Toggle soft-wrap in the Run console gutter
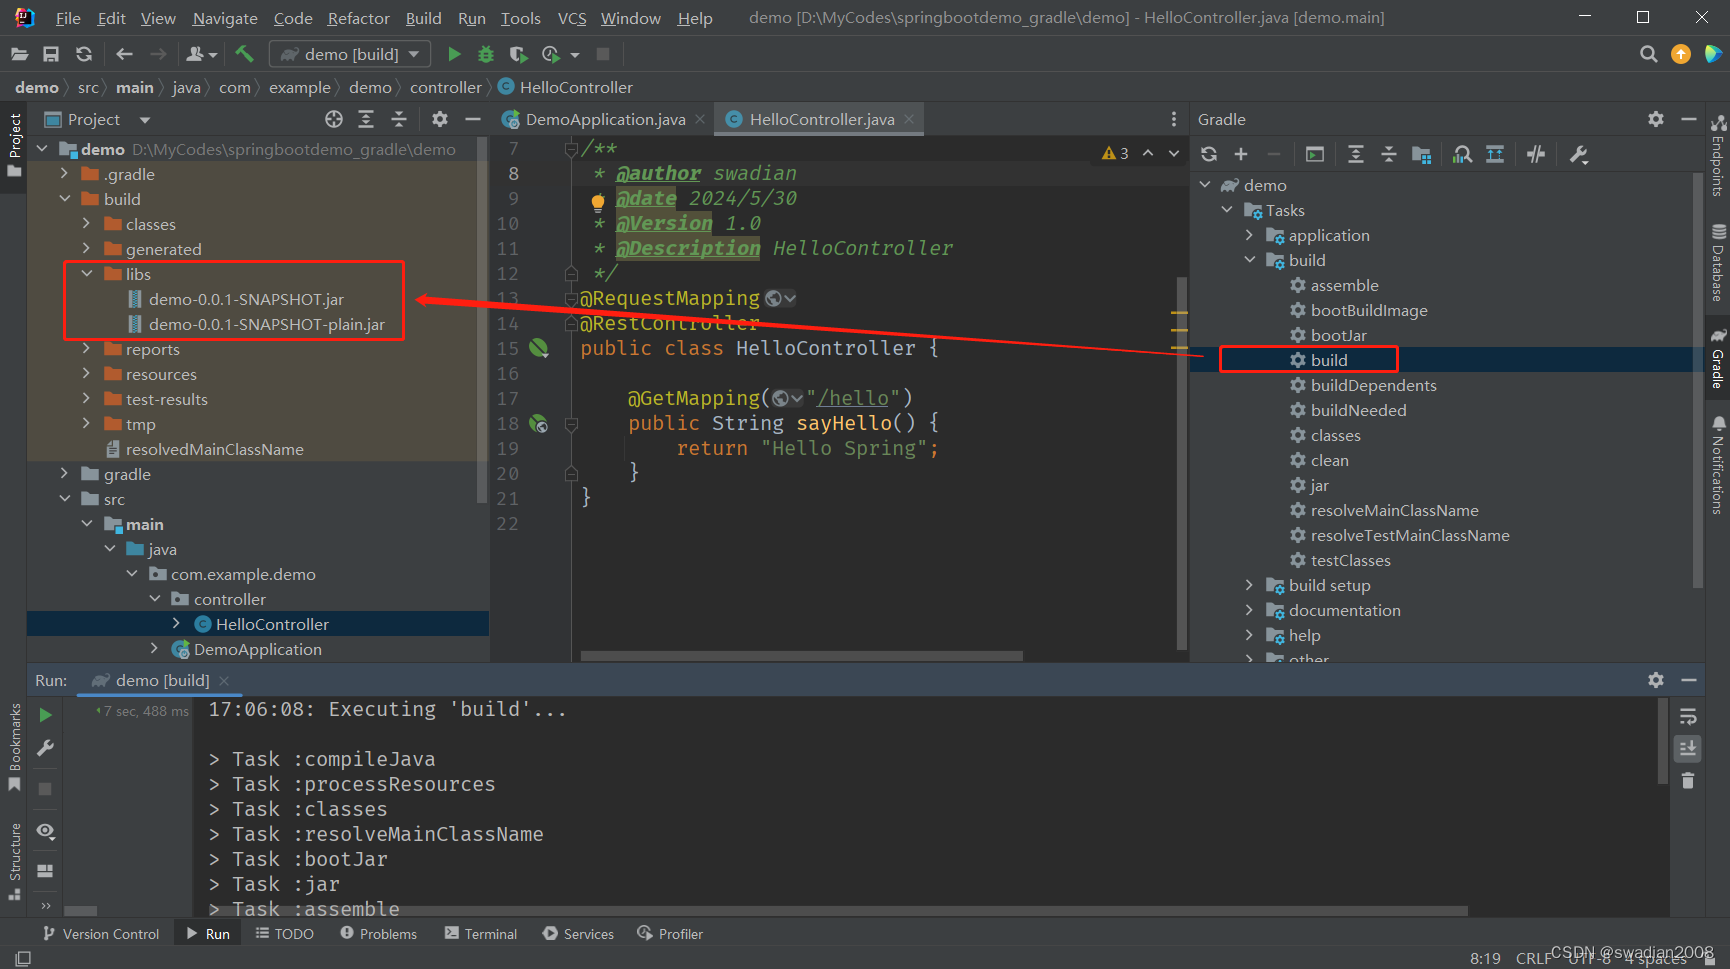Viewport: 1730px width, 969px height. (1687, 717)
